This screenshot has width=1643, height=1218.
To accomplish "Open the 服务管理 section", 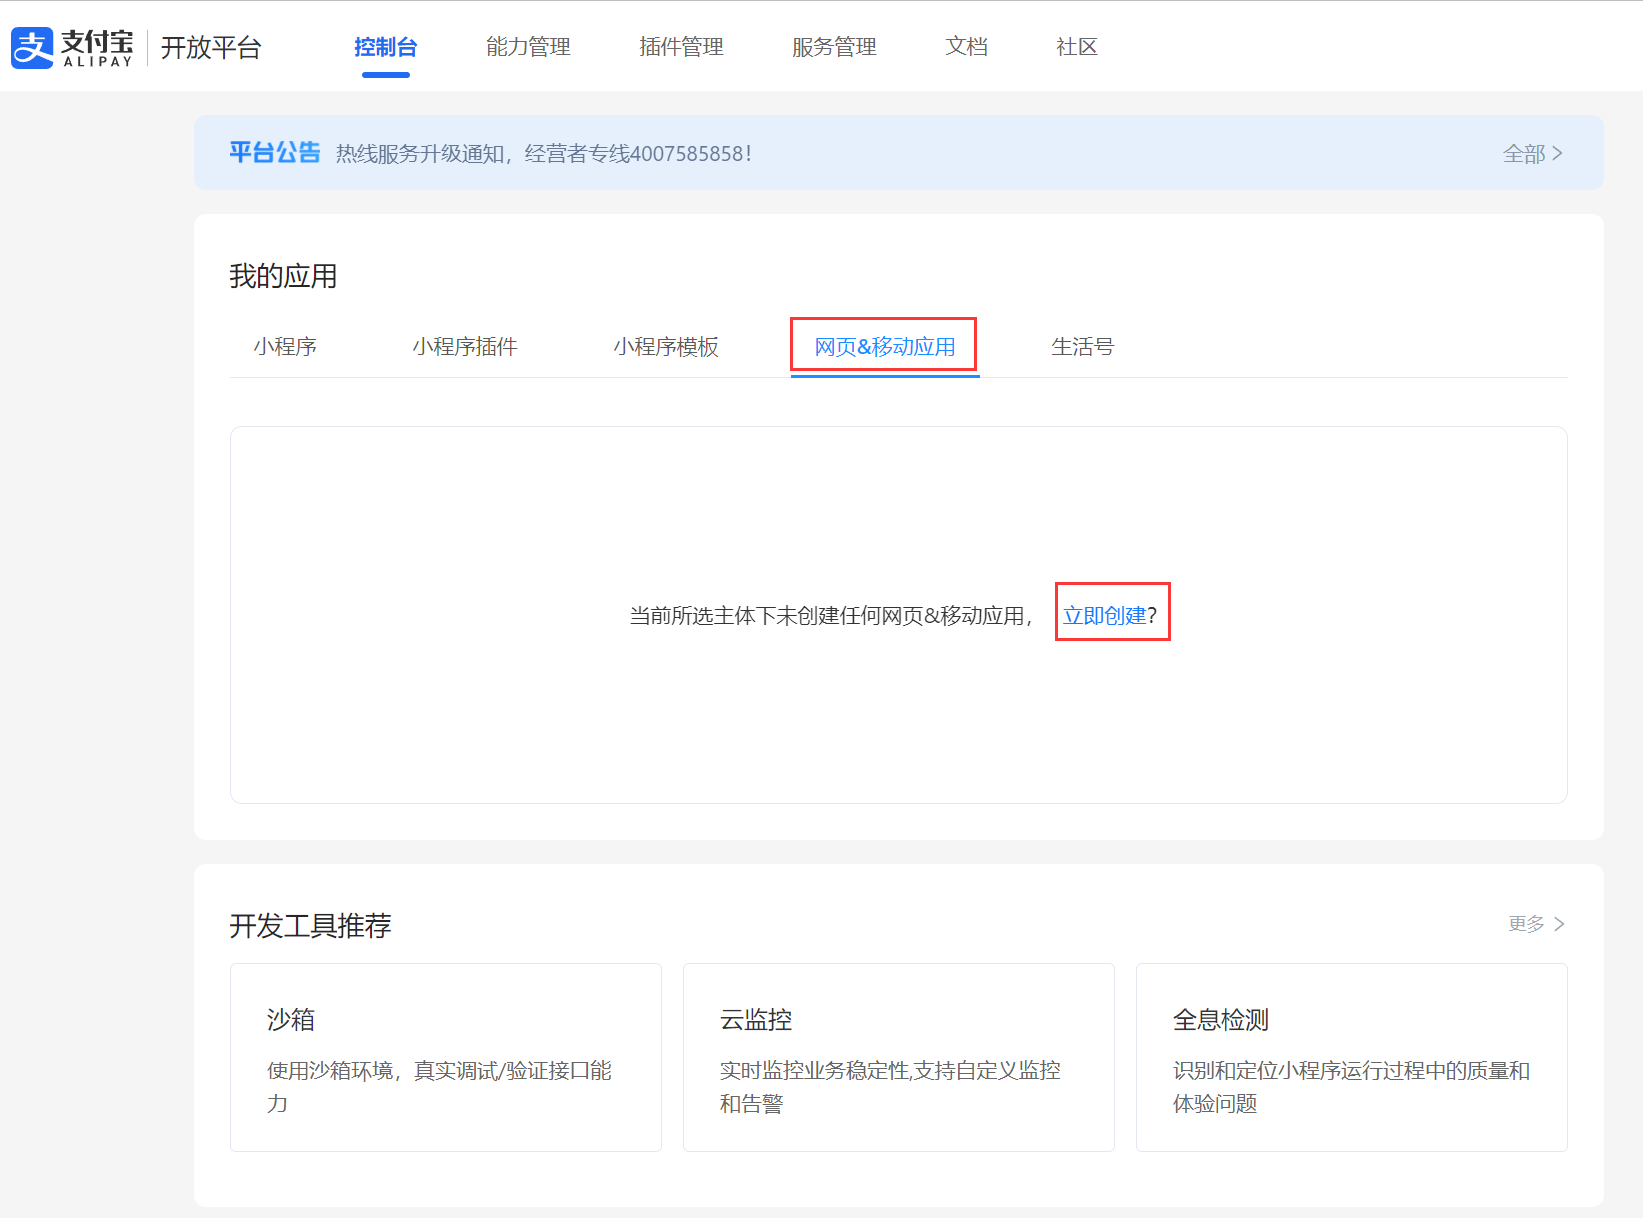I will pyautogui.click(x=834, y=47).
